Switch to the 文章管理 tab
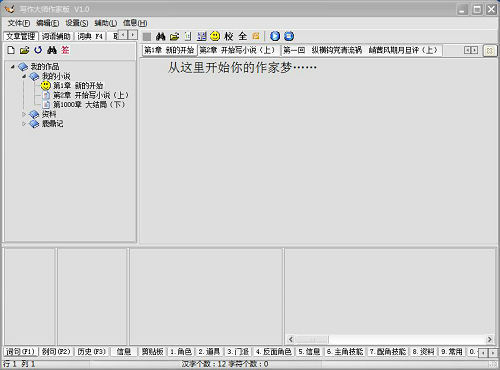500x370 pixels. coord(21,36)
